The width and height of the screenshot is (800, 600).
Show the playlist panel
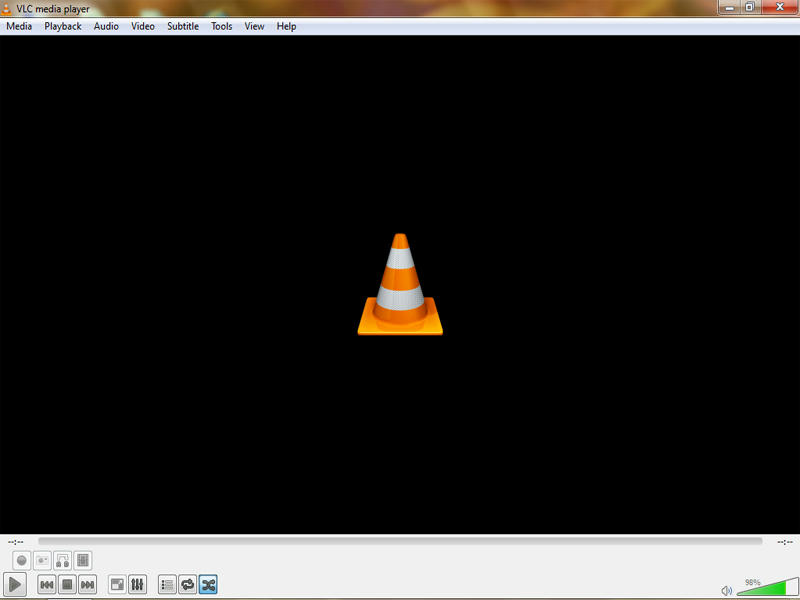tap(167, 584)
